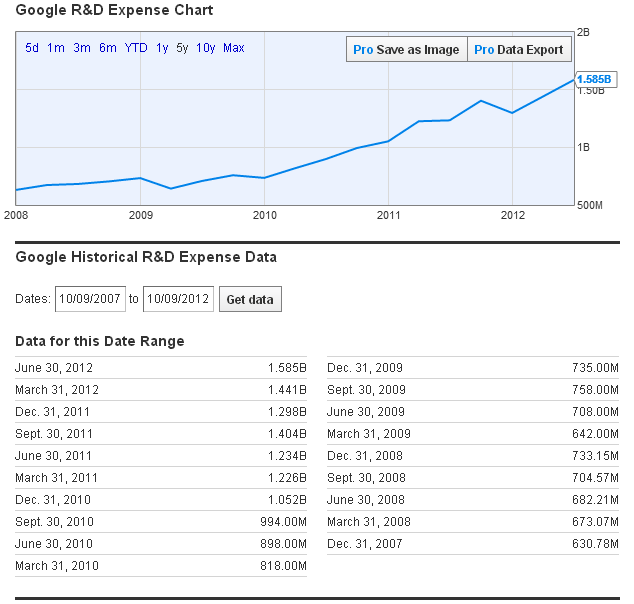Click the 2B y-axis label
Screen dimensions: 634x604
click(583, 32)
